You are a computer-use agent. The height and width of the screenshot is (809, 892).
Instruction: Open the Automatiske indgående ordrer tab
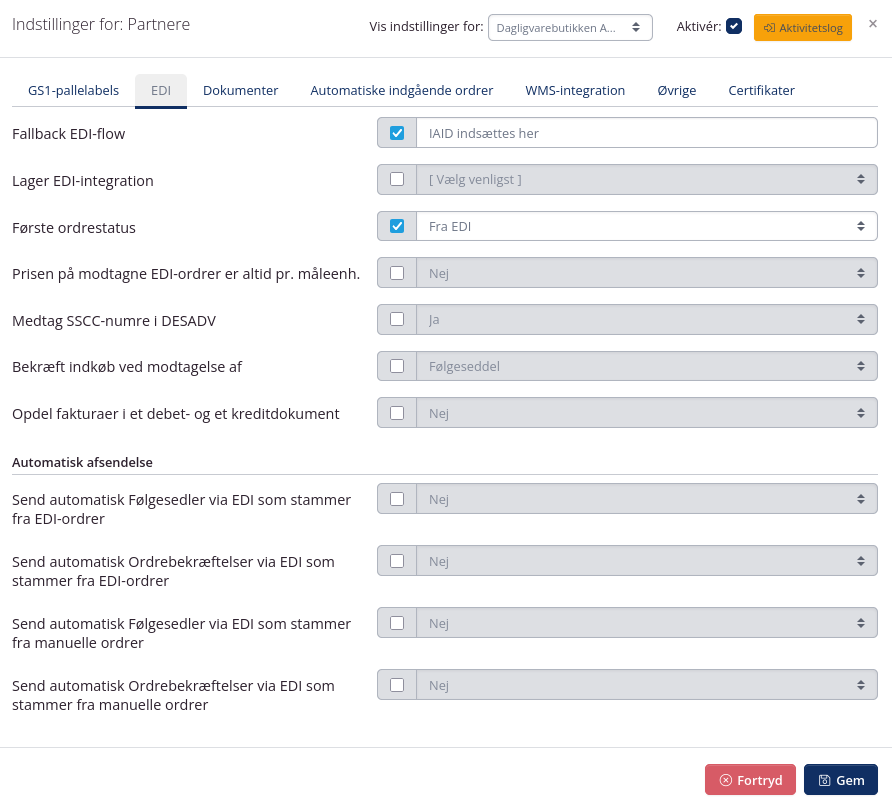(x=401, y=90)
